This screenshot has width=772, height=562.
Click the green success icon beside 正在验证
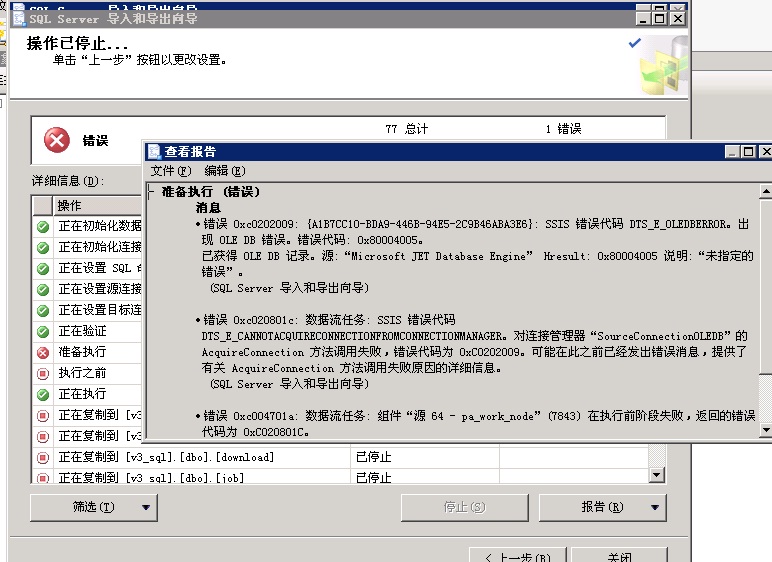click(43, 332)
